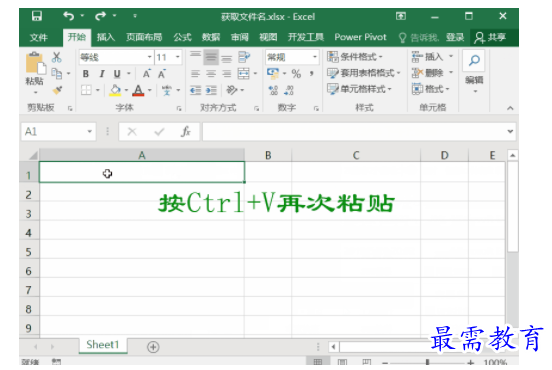Open 格式 format cells menu
The image size is (552, 370).
tap(431, 89)
